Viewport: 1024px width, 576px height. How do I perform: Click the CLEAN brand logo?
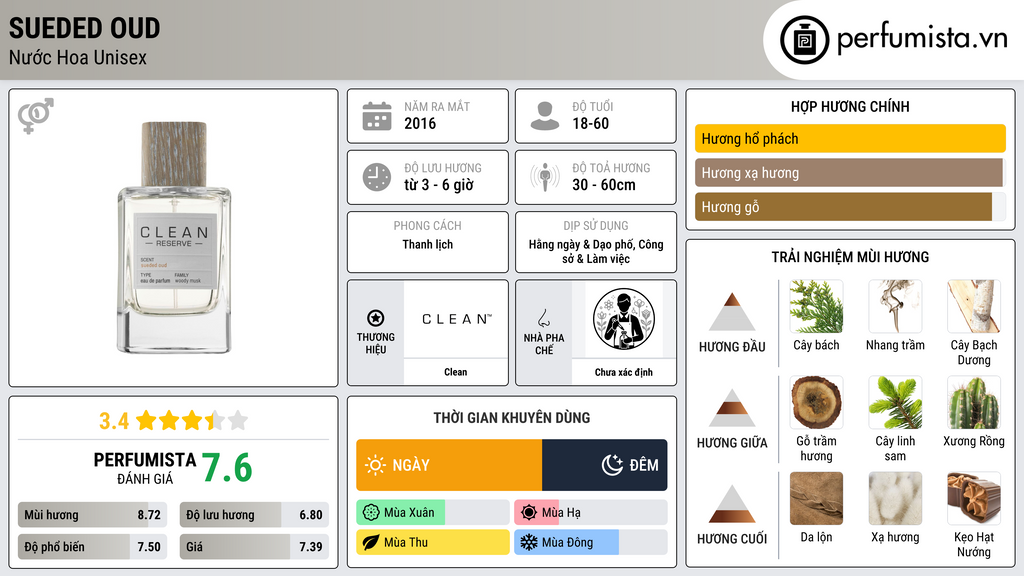coord(456,319)
